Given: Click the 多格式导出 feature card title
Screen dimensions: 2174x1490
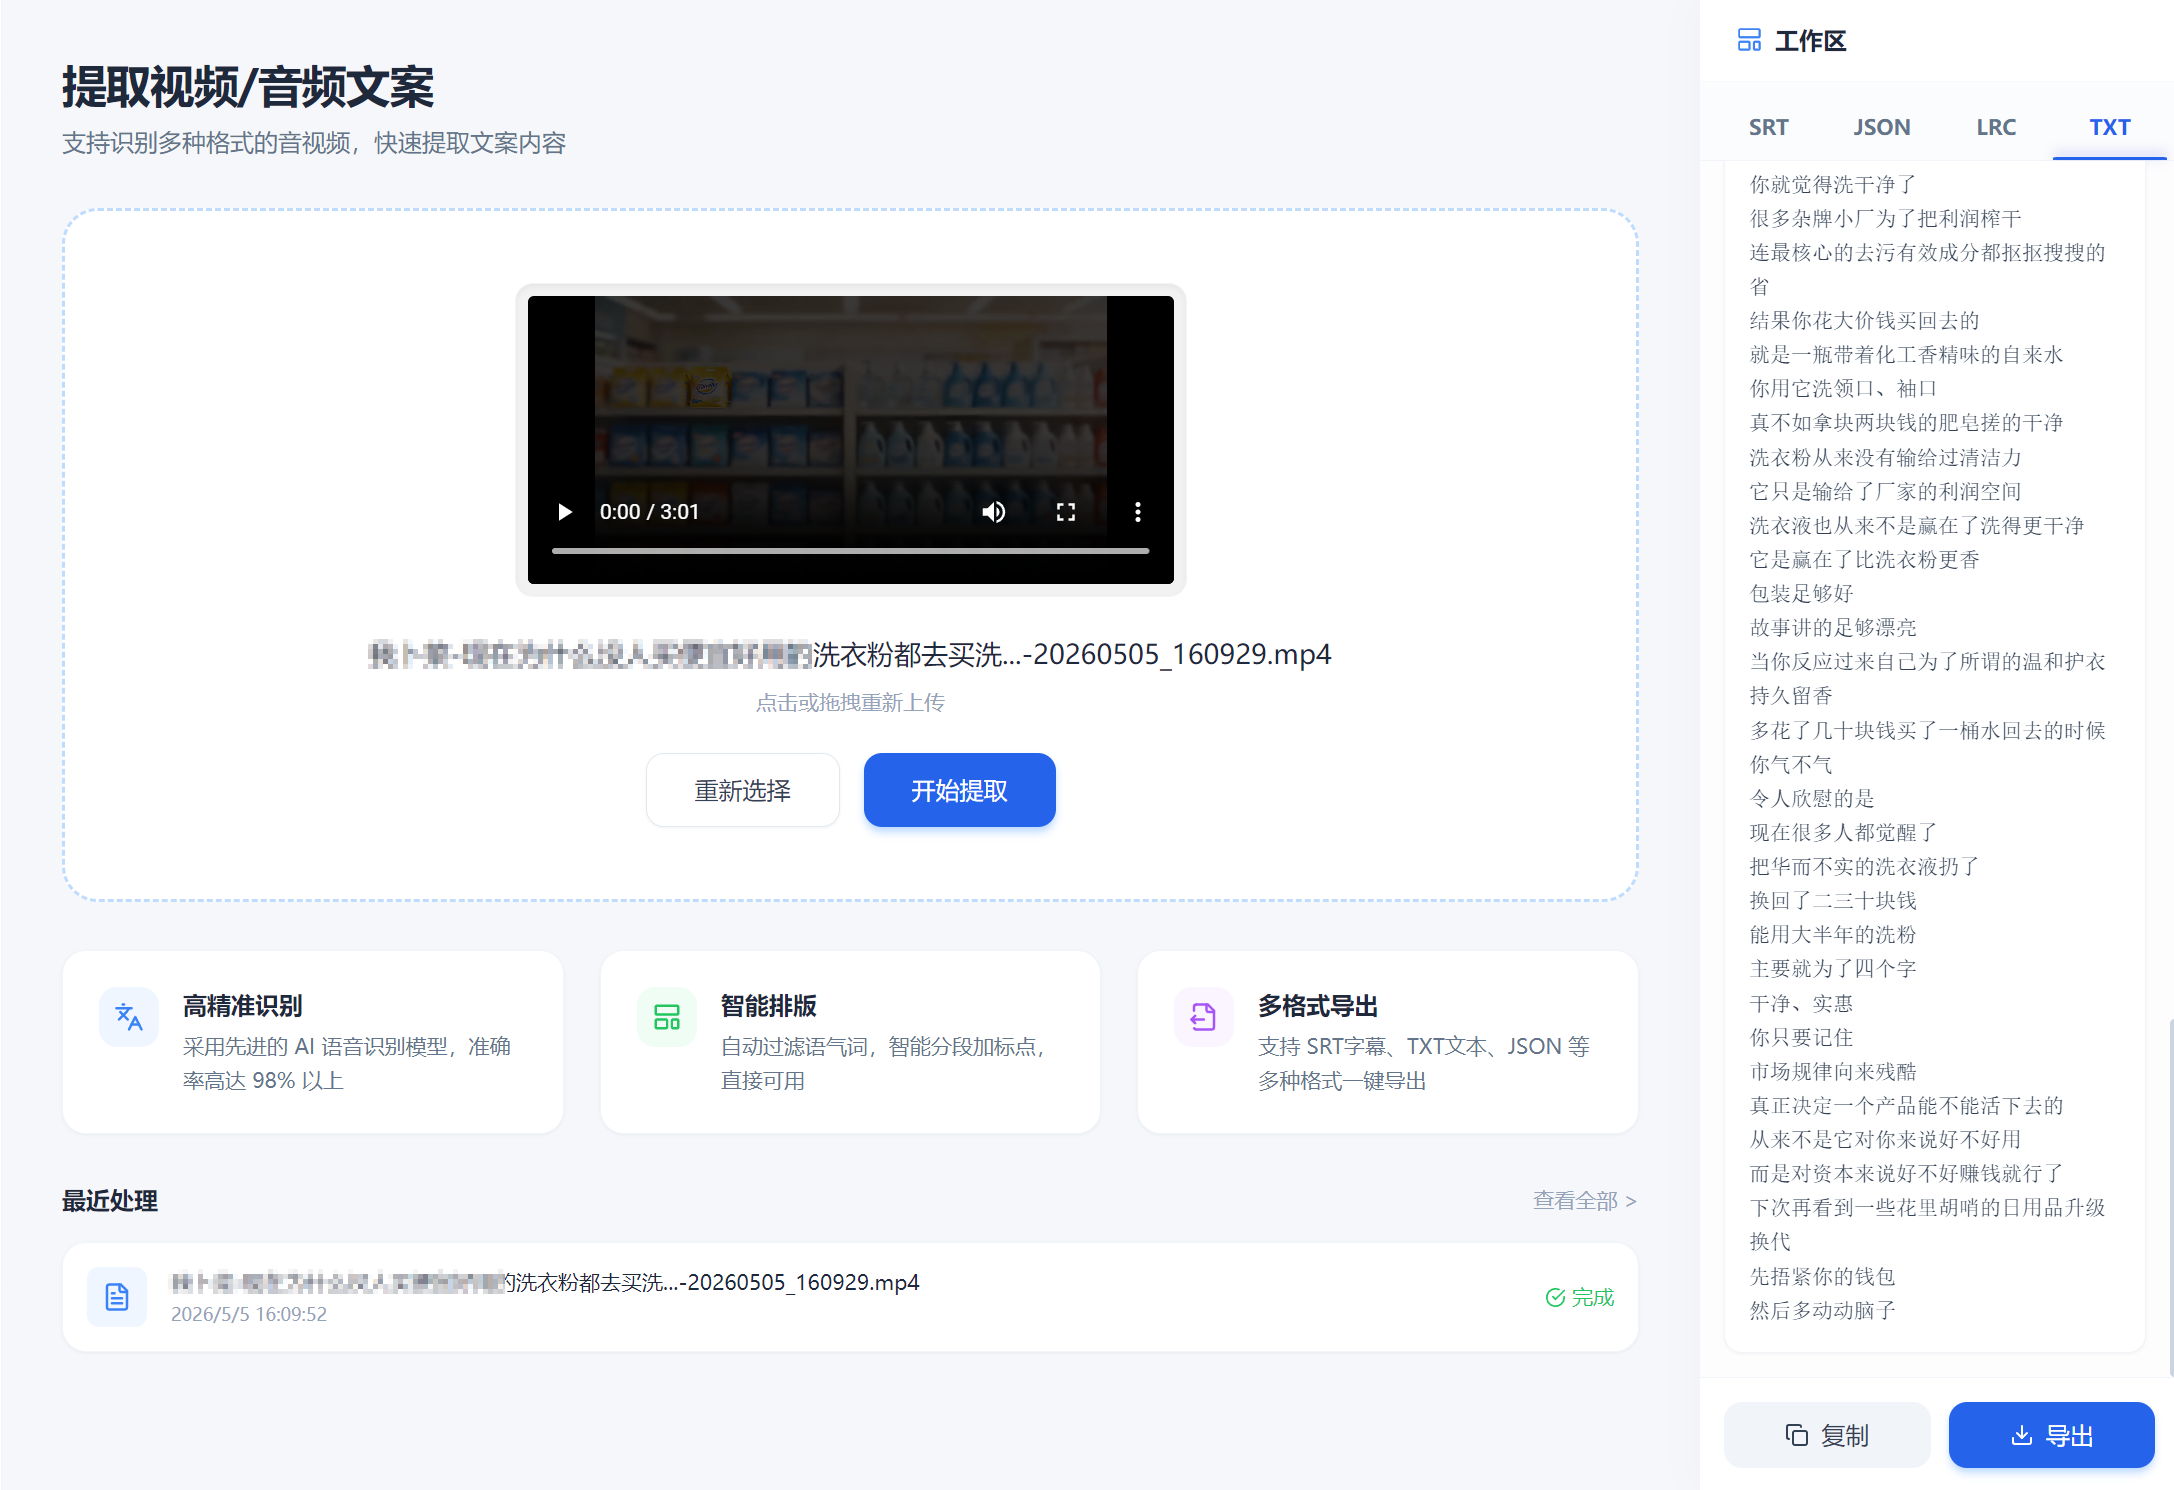Looking at the screenshot, I should (x=1318, y=1006).
